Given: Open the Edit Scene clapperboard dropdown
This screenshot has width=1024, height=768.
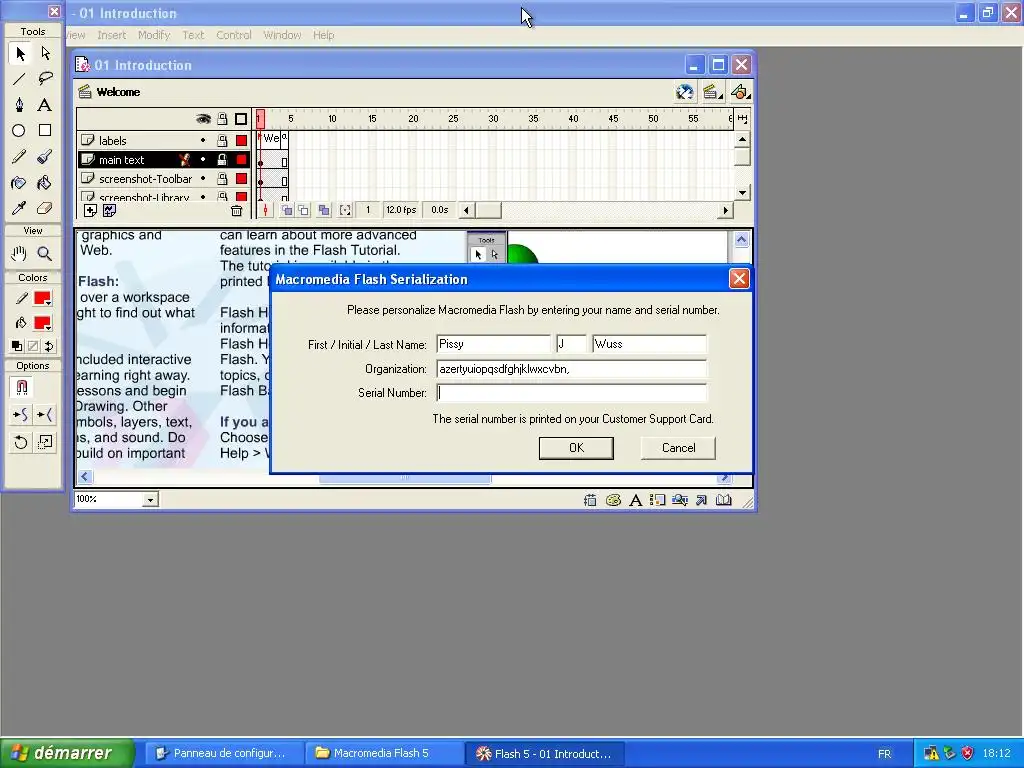Looking at the screenshot, I should pos(713,92).
